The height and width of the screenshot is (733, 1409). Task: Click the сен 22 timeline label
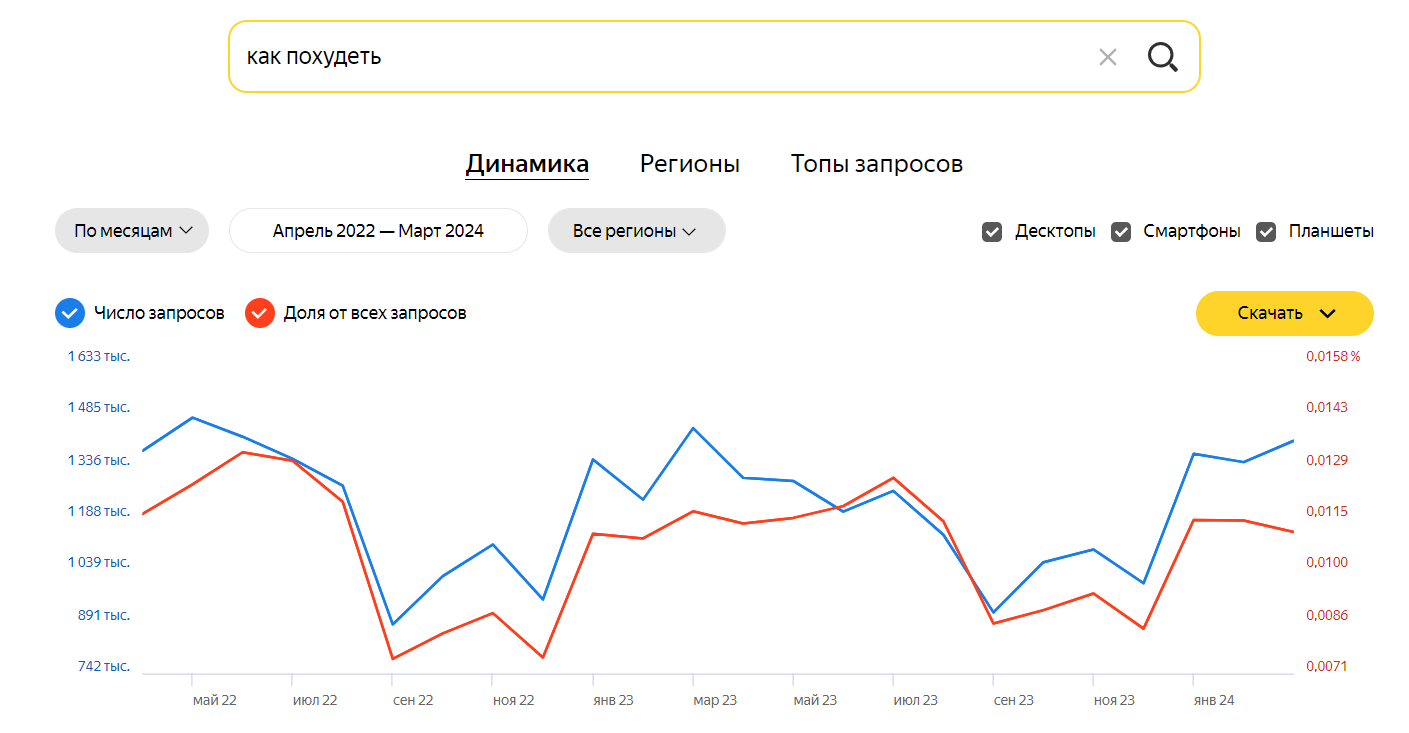413,700
